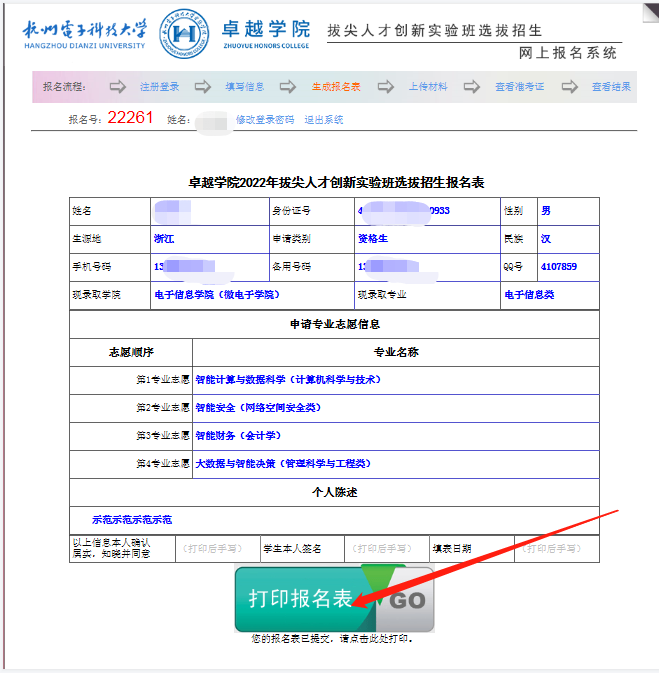Click third choice 智能财务（会计学）
659x673 pixels.
tap(238, 436)
